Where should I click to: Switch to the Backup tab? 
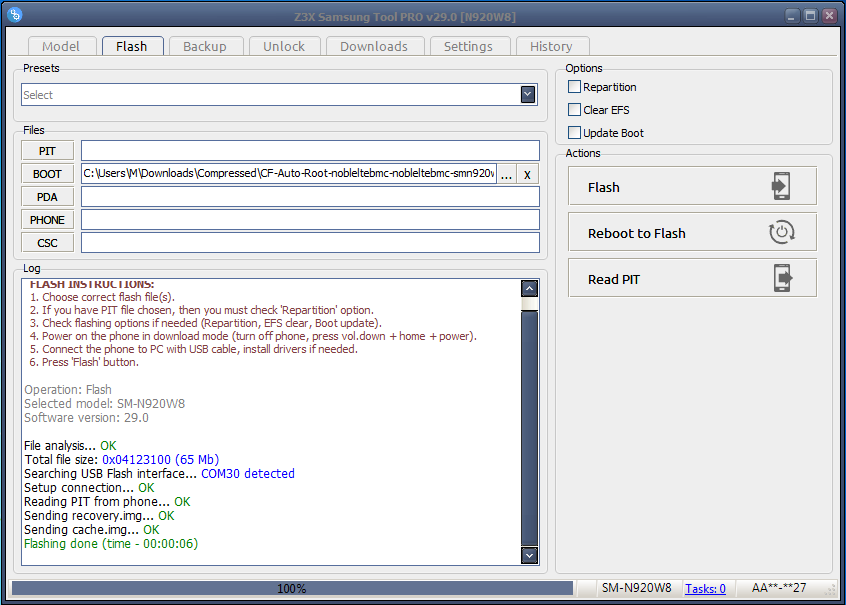205,46
